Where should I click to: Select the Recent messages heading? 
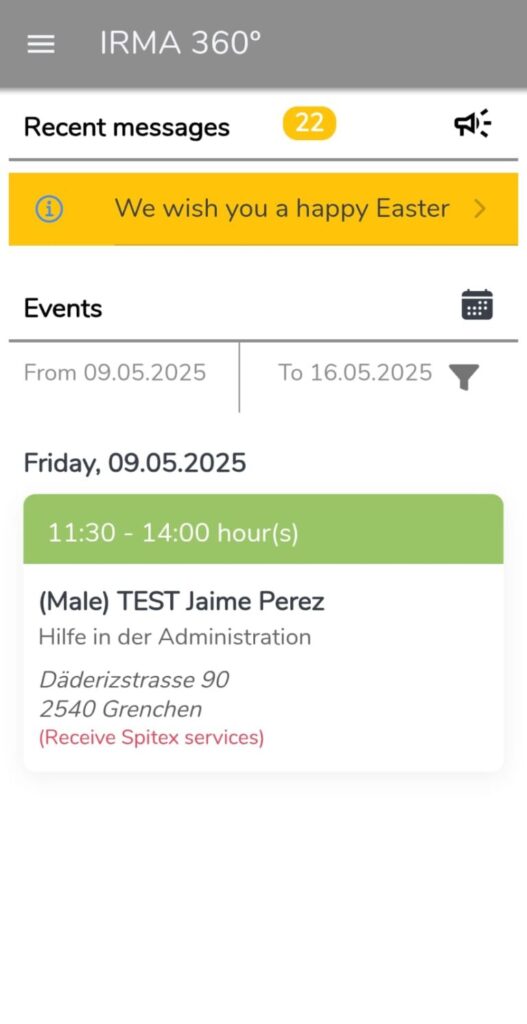pyautogui.click(x=127, y=127)
